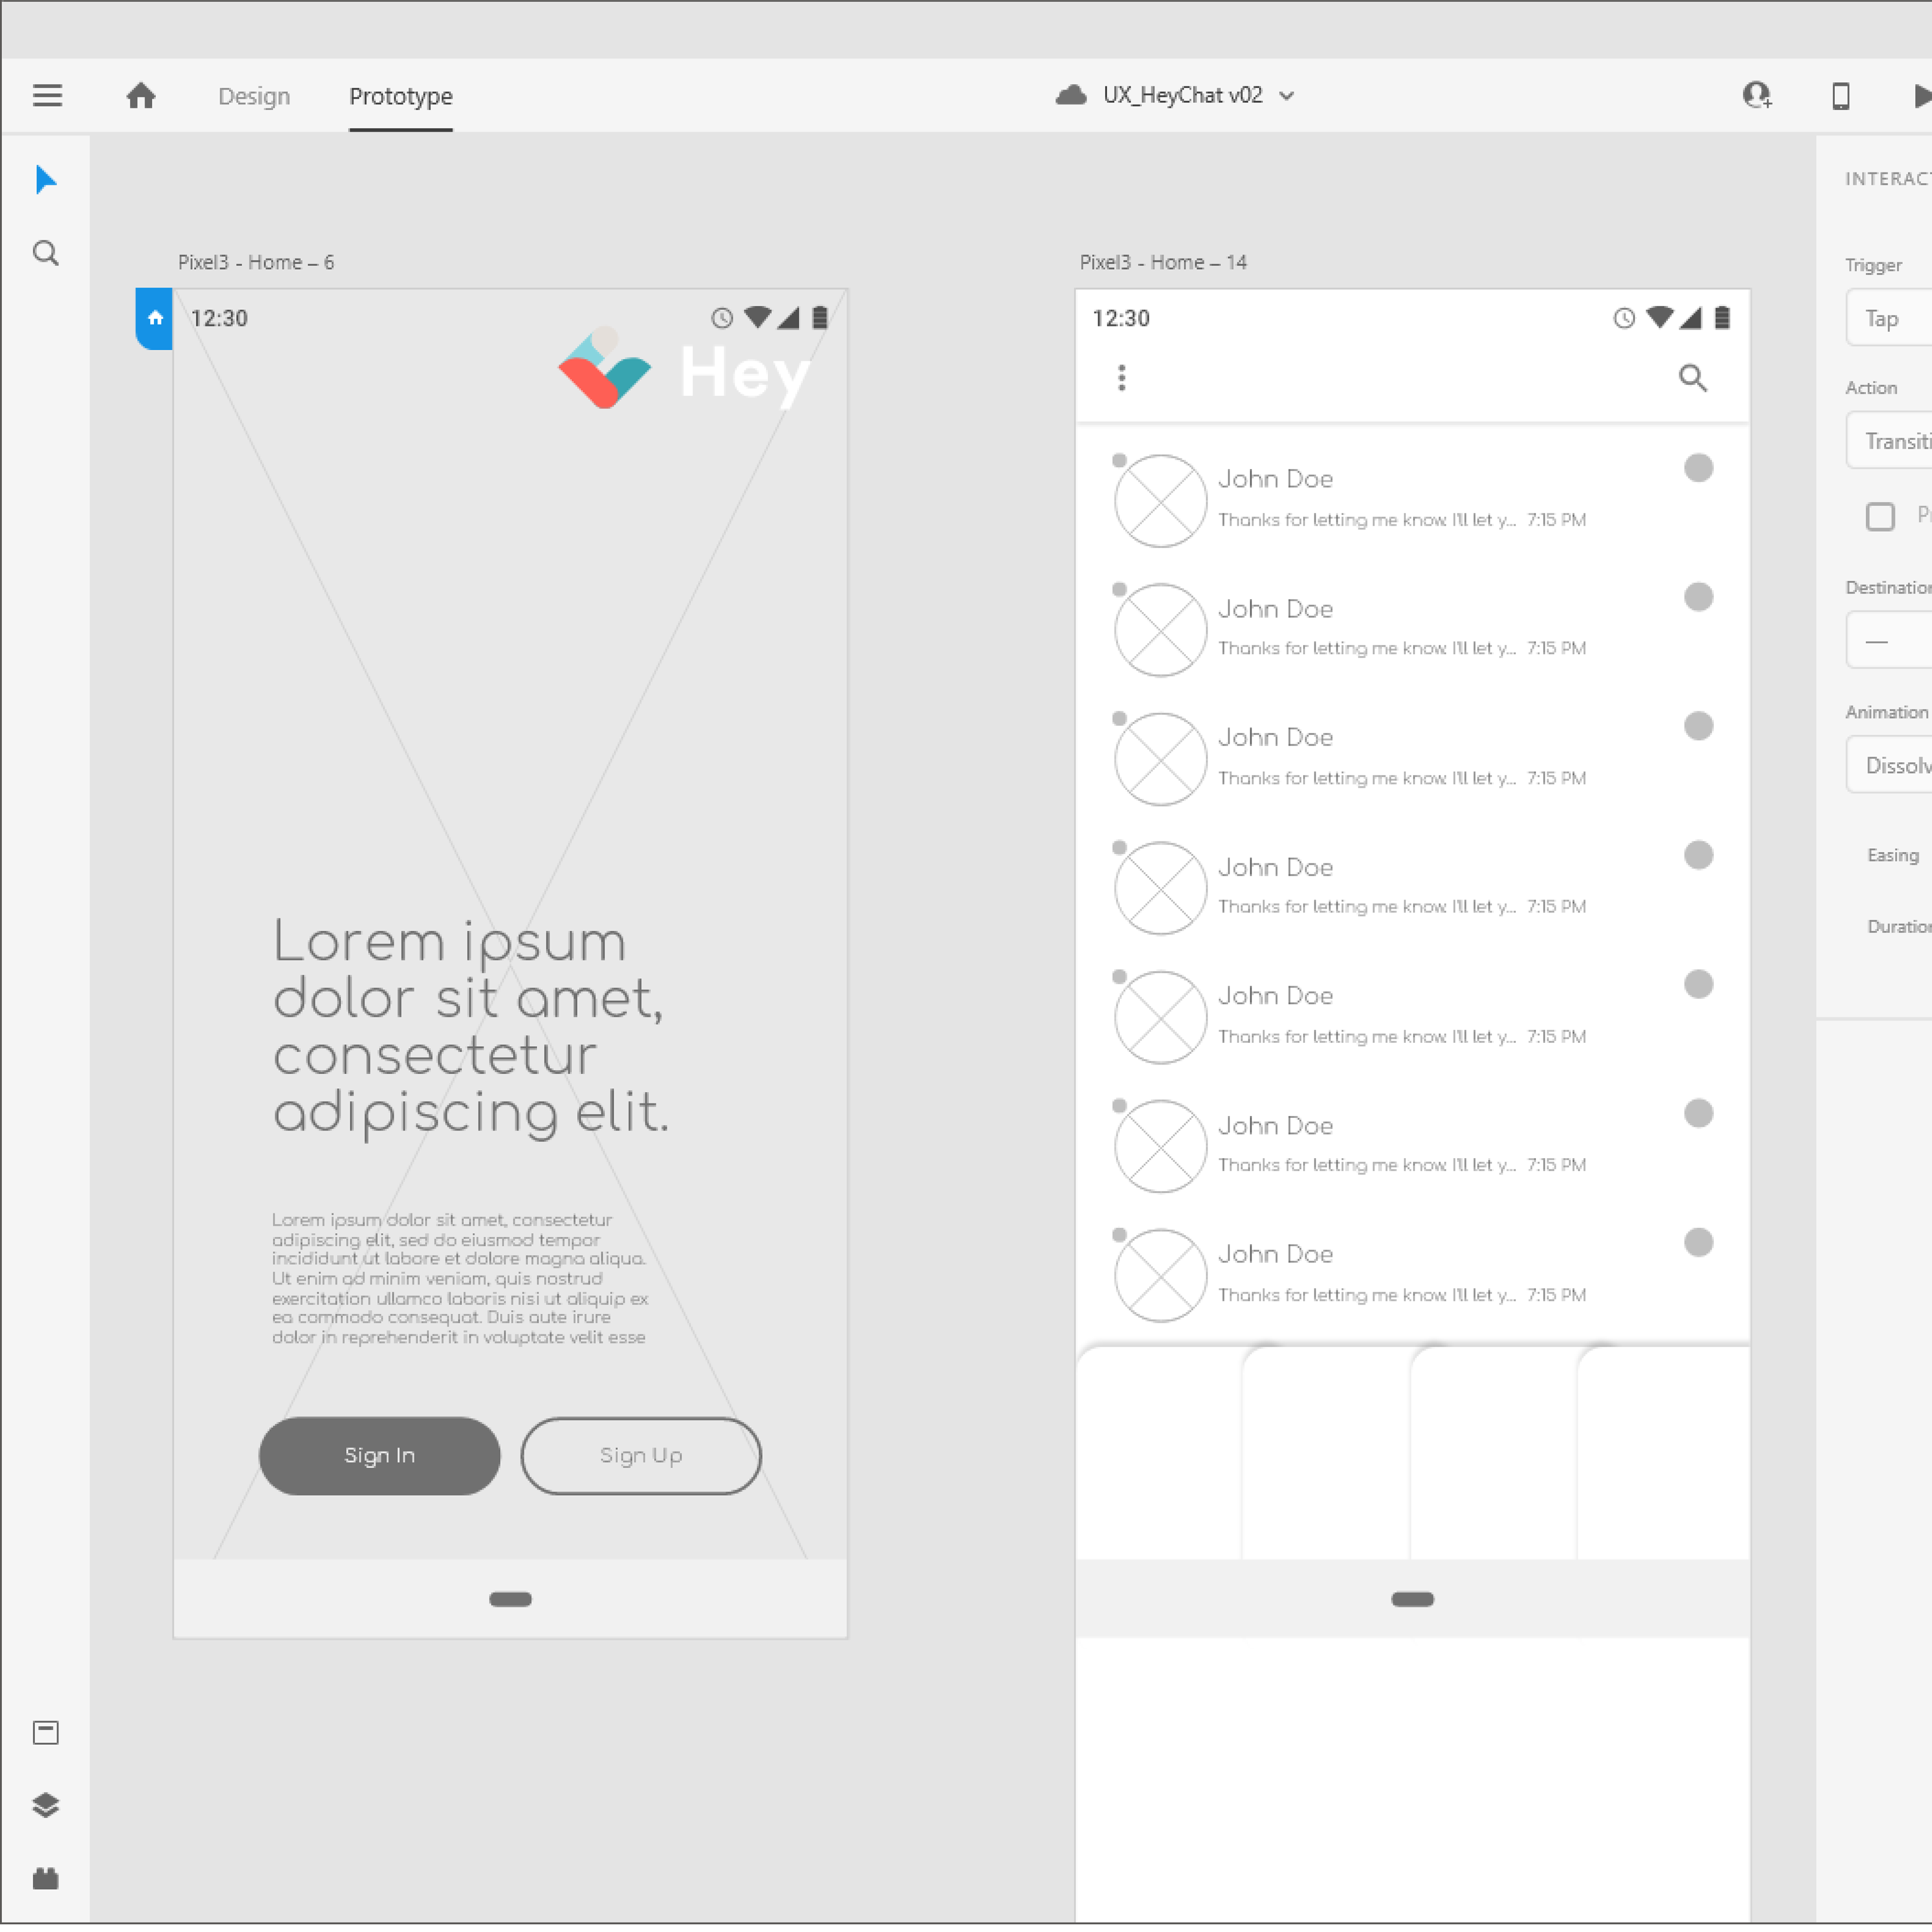This screenshot has width=1932, height=1932.
Task: Select the fifth John Doe name text
Action: (1275, 996)
